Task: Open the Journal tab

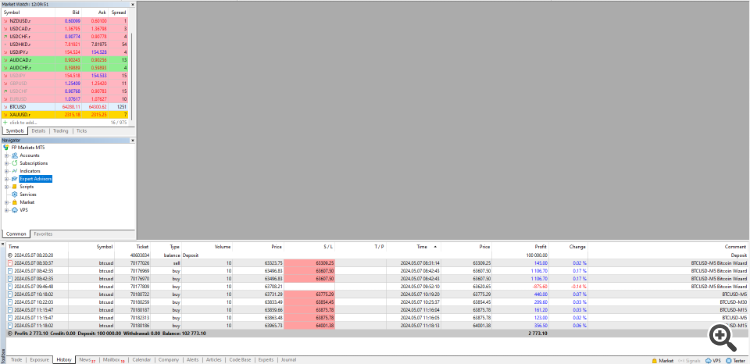Action: click(x=288, y=360)
